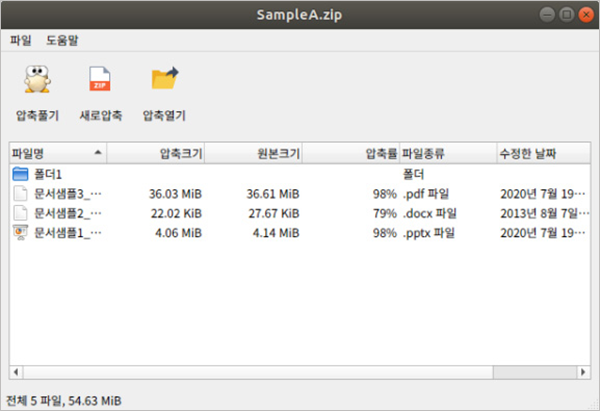Image resolution: width=600 pixels, height=411 pixels.
Task: Click the 압축열기 open folder icon
Action: tap(165, 78)
